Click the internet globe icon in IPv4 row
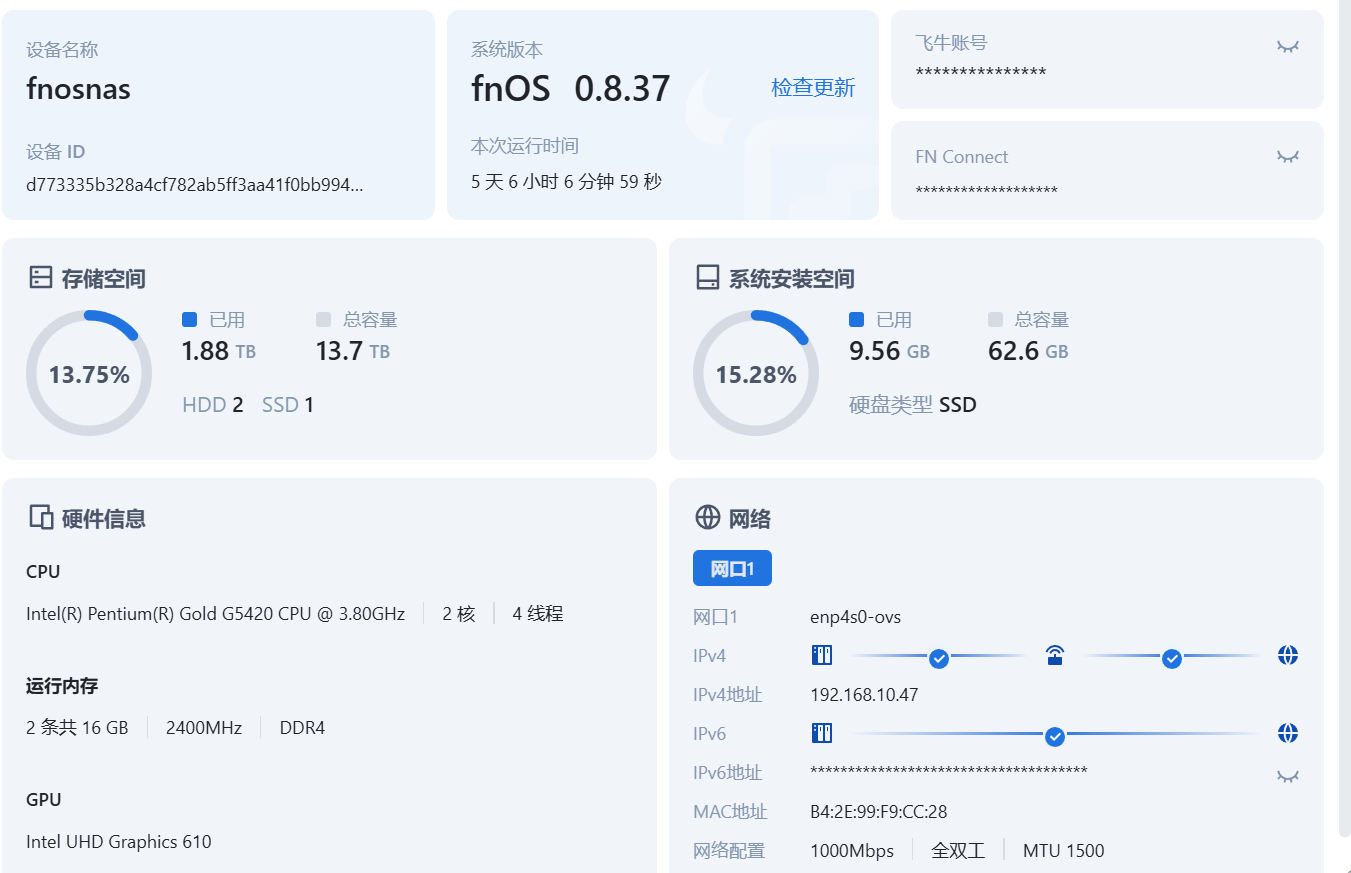The height and width of the screenshot is (873, 1351). [1288, 656]
